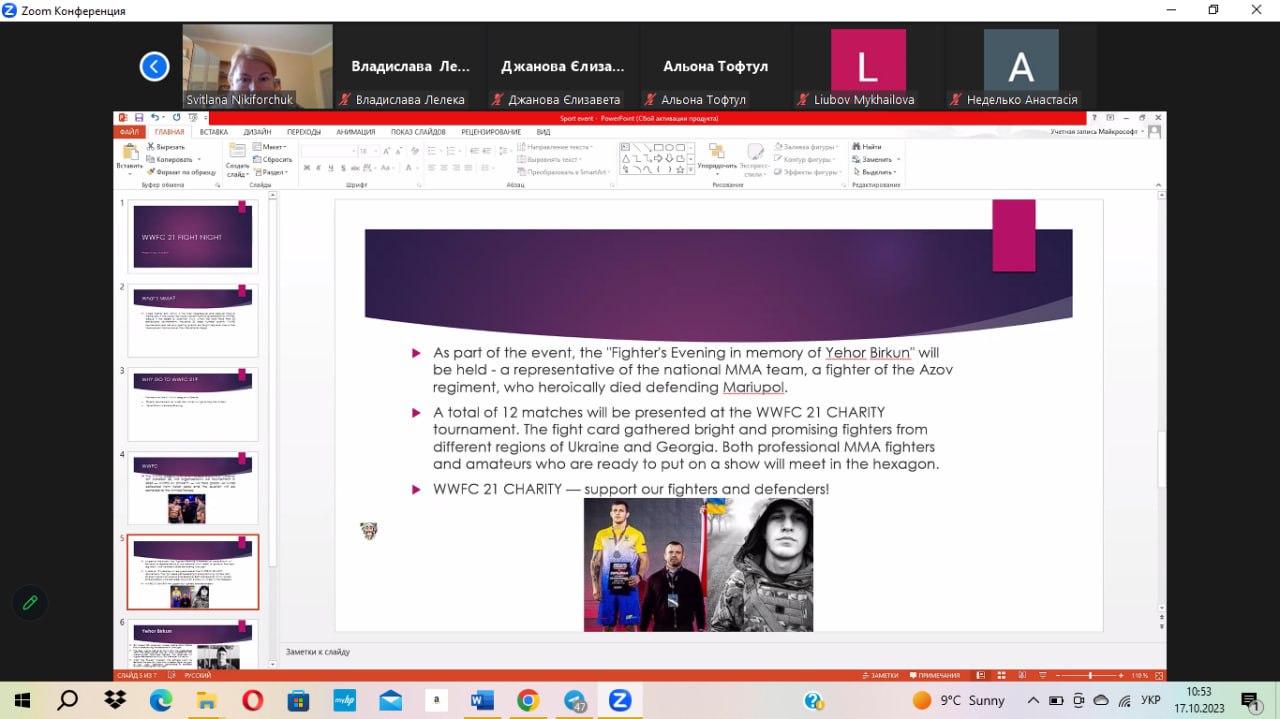Viewport: 1280px width, 719px height.
Task: Switch to normal view in status bar
Action: (981, 675)
